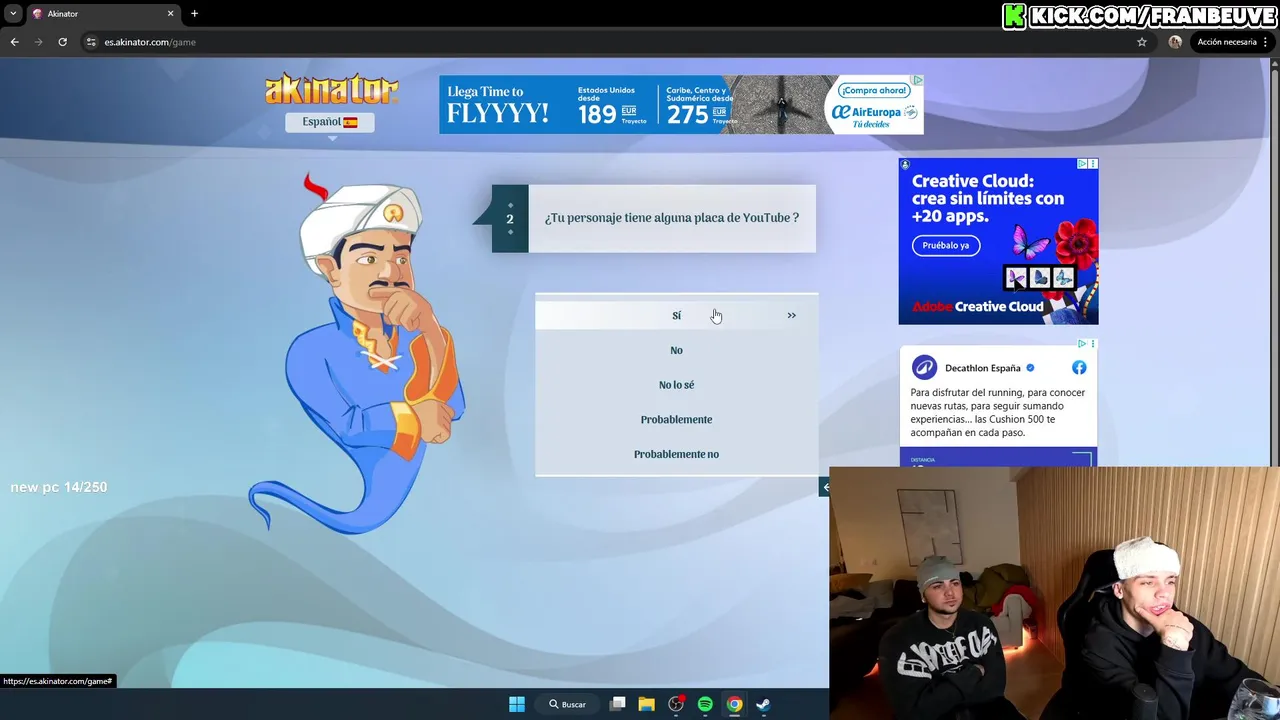This screenshot has width=1280, height=720.
Task: Click the double-arrow beside Sí
Action: pos(791,315)
